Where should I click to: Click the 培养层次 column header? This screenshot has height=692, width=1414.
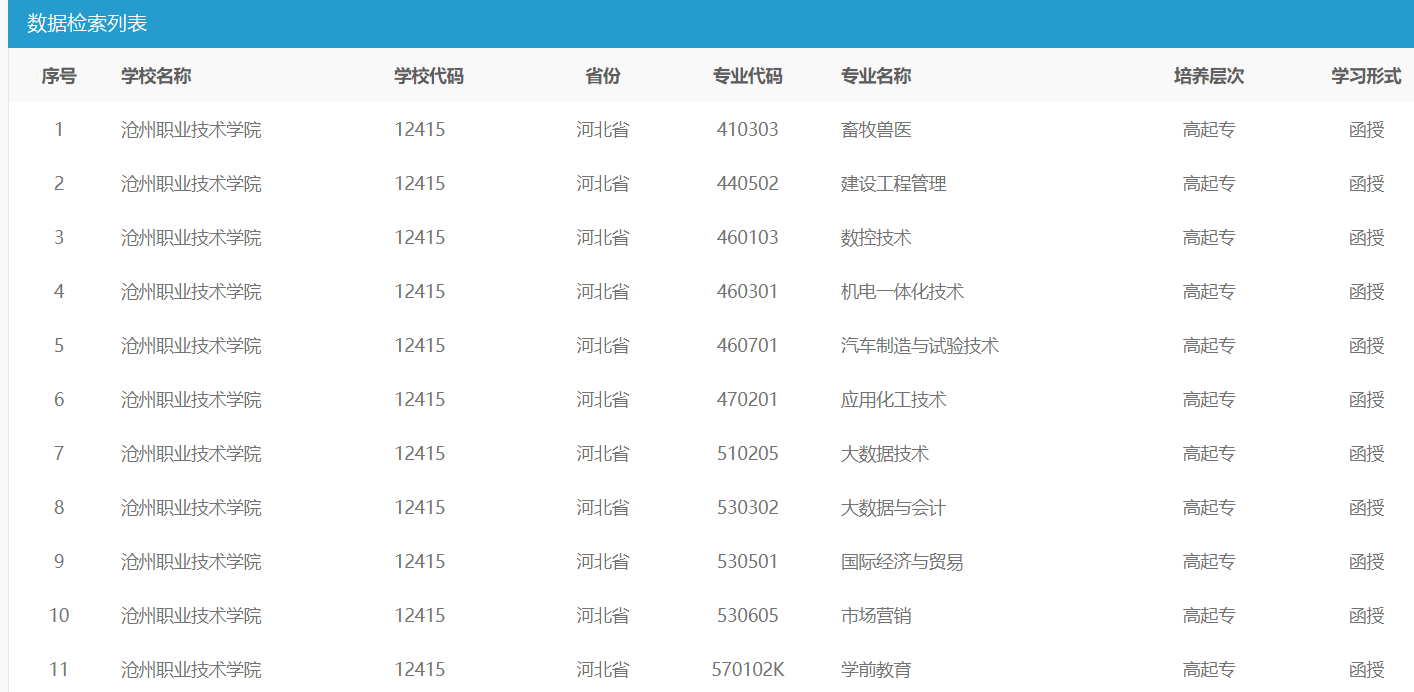pos(1209,76)
